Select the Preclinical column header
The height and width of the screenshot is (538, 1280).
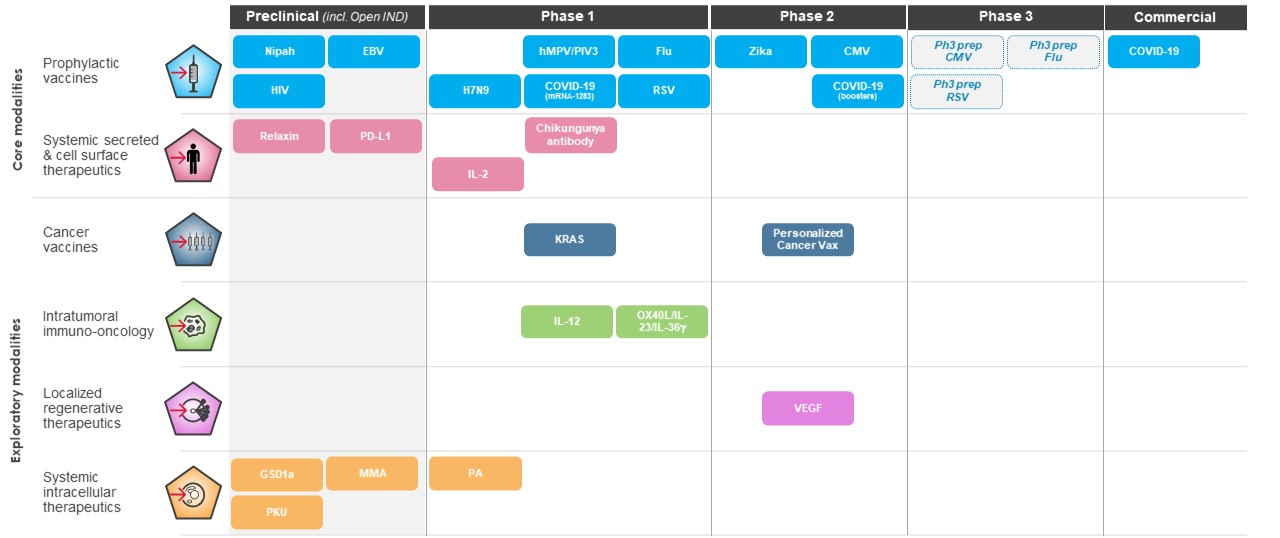(327, 17)
